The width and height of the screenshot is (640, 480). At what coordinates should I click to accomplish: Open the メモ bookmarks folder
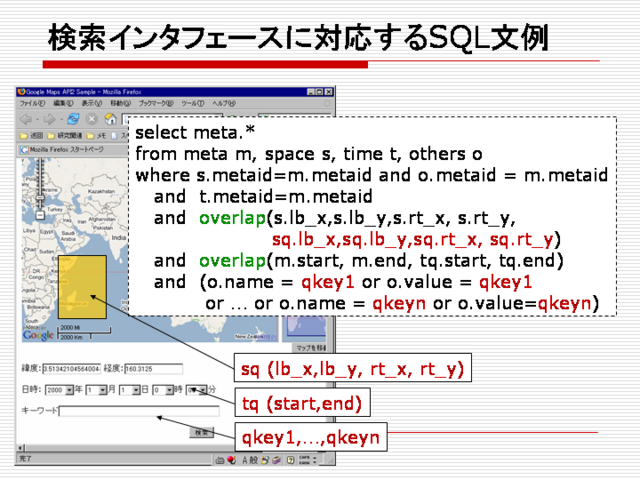point(96,136)
